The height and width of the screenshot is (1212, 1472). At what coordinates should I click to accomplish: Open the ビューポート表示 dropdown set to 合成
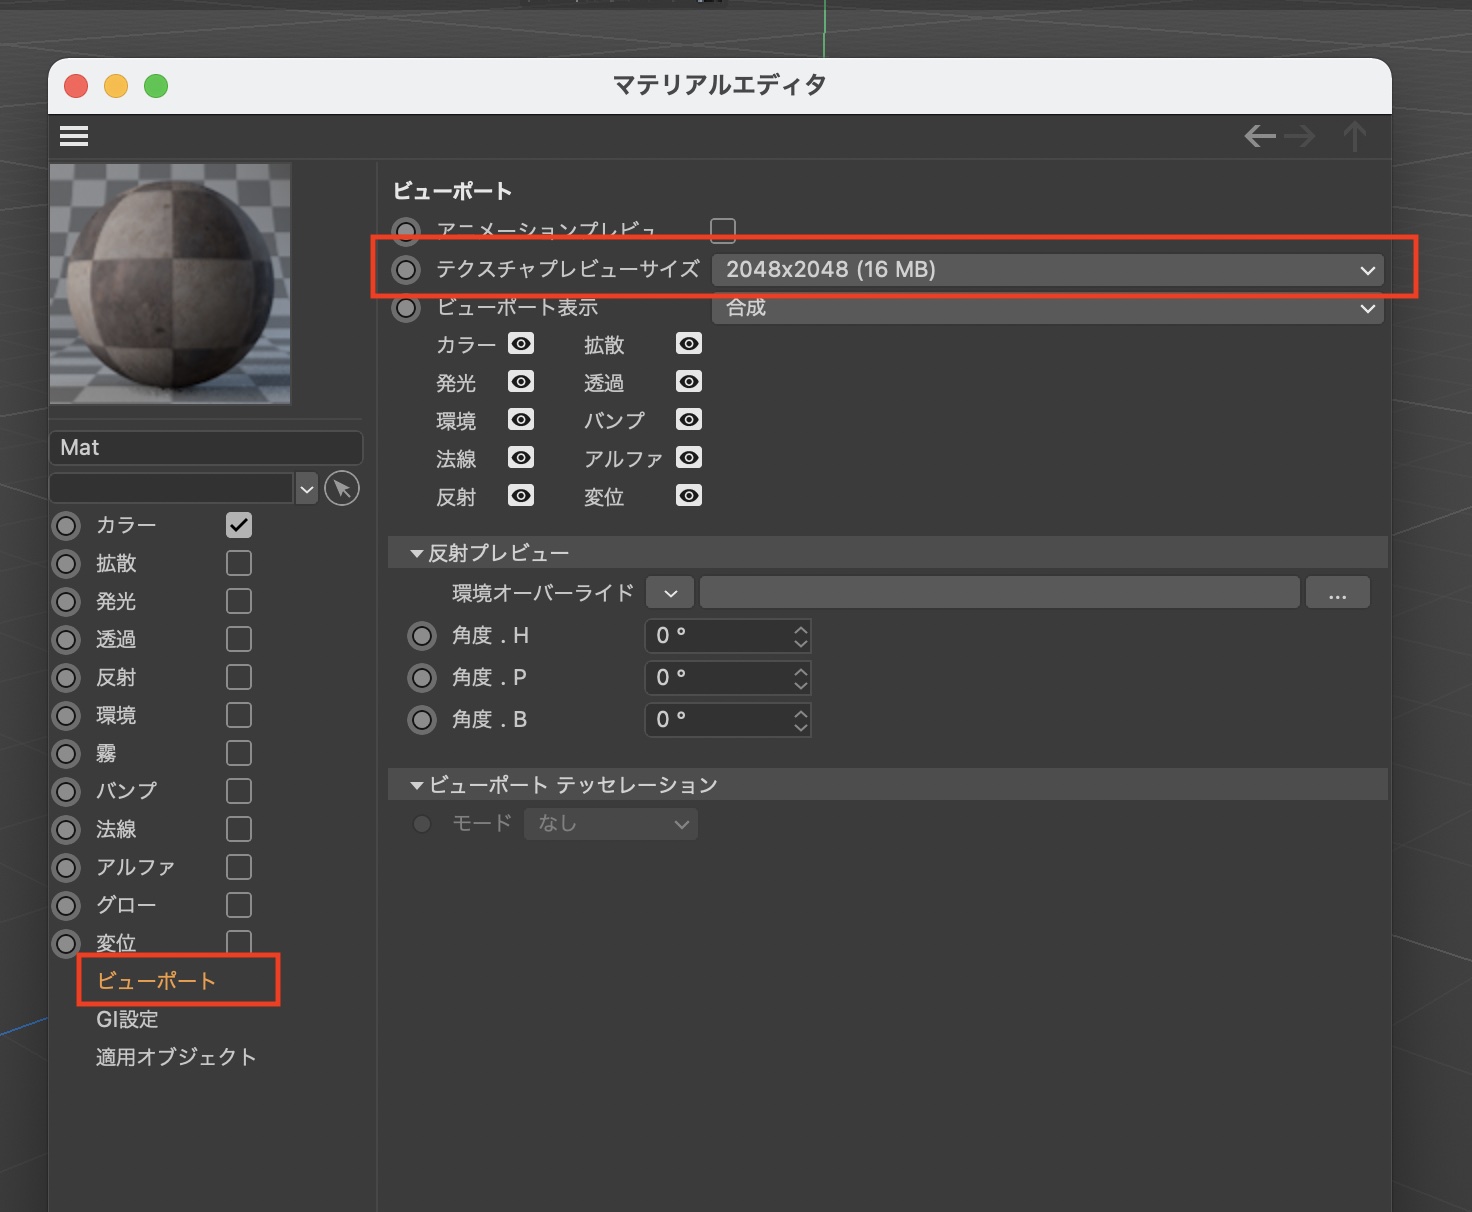point(1047,308)
